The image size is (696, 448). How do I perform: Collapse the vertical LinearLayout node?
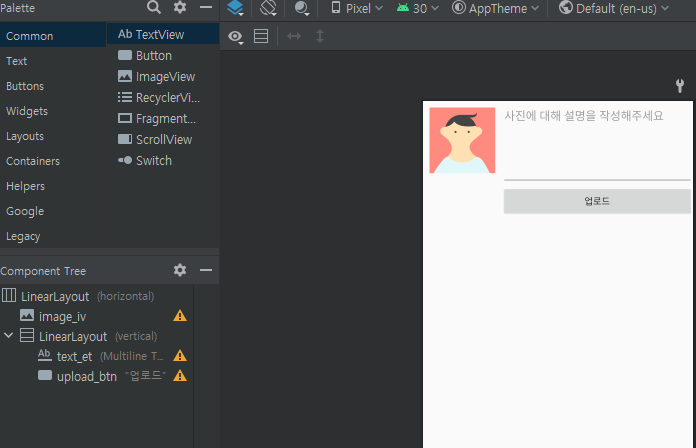tap(8, 336)
